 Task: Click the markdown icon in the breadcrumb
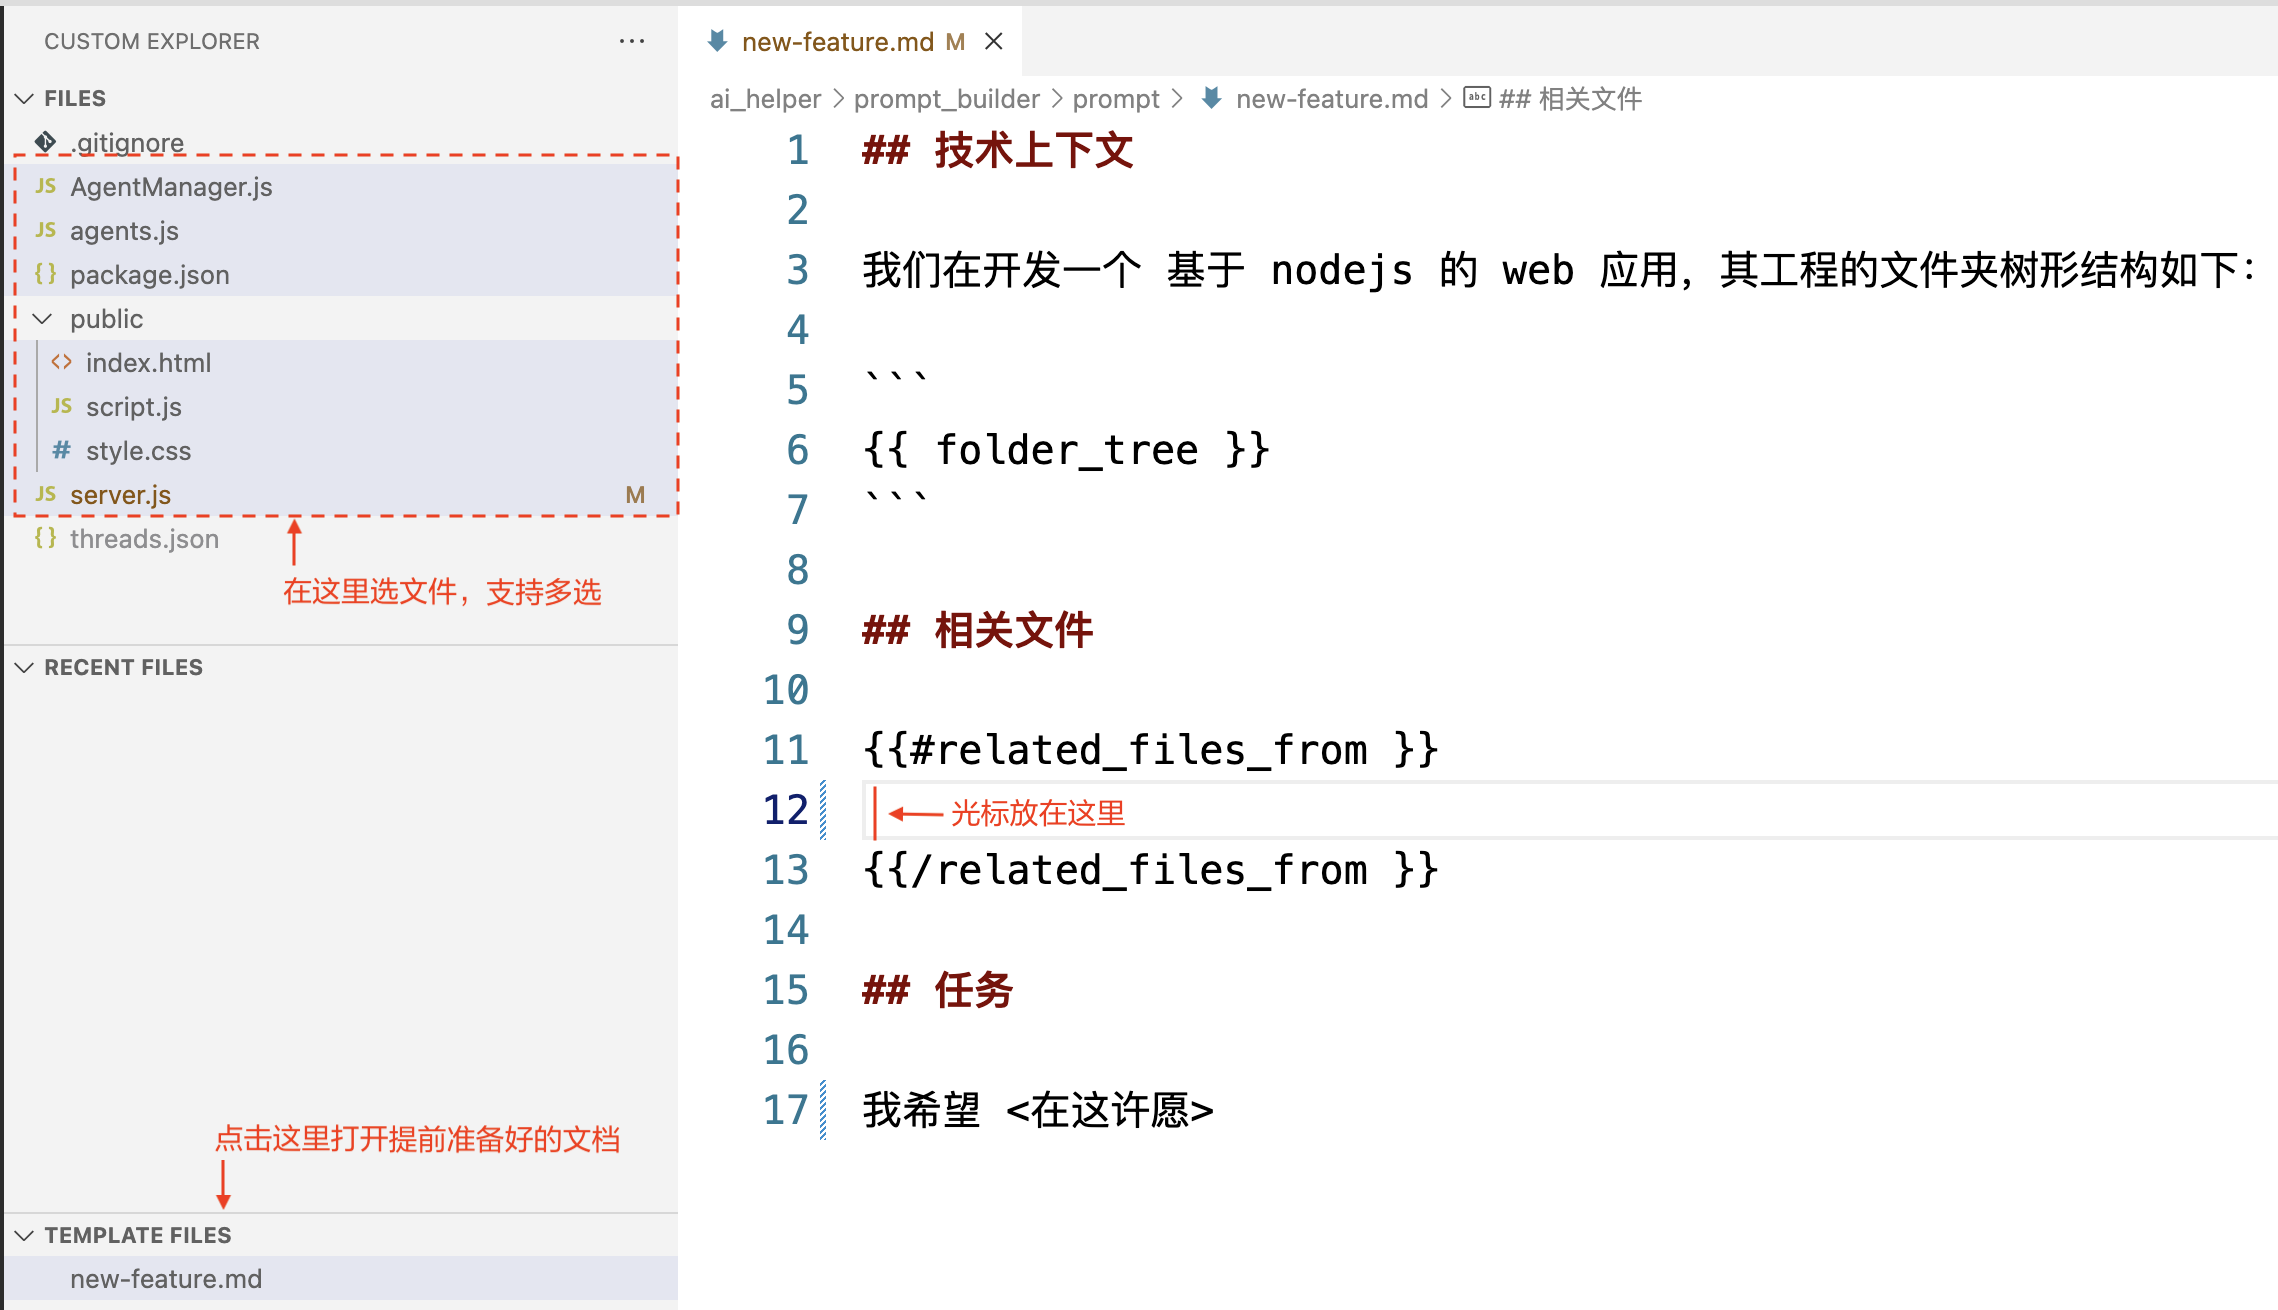point(1212,98)
